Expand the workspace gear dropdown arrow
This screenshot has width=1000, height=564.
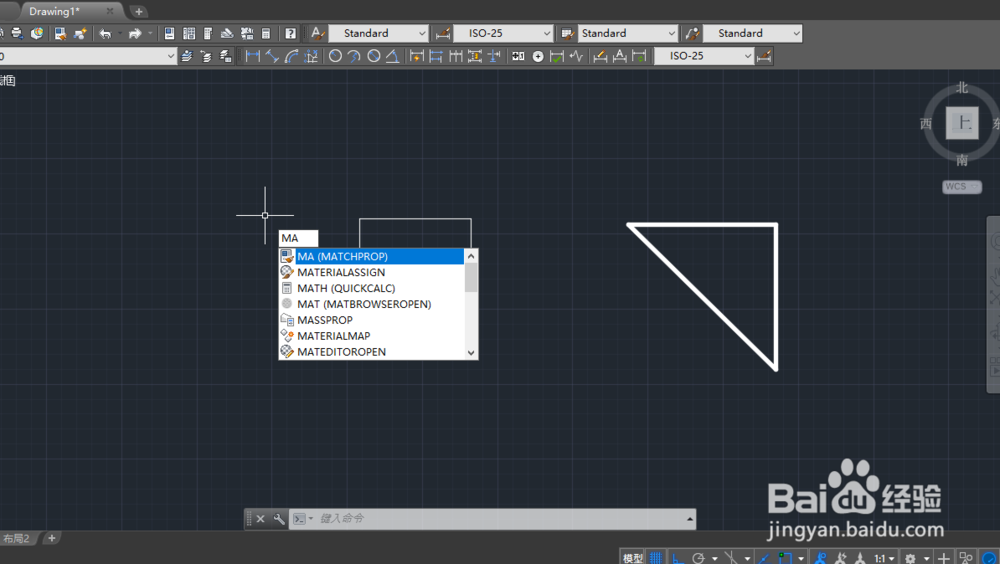coord(927,558)
